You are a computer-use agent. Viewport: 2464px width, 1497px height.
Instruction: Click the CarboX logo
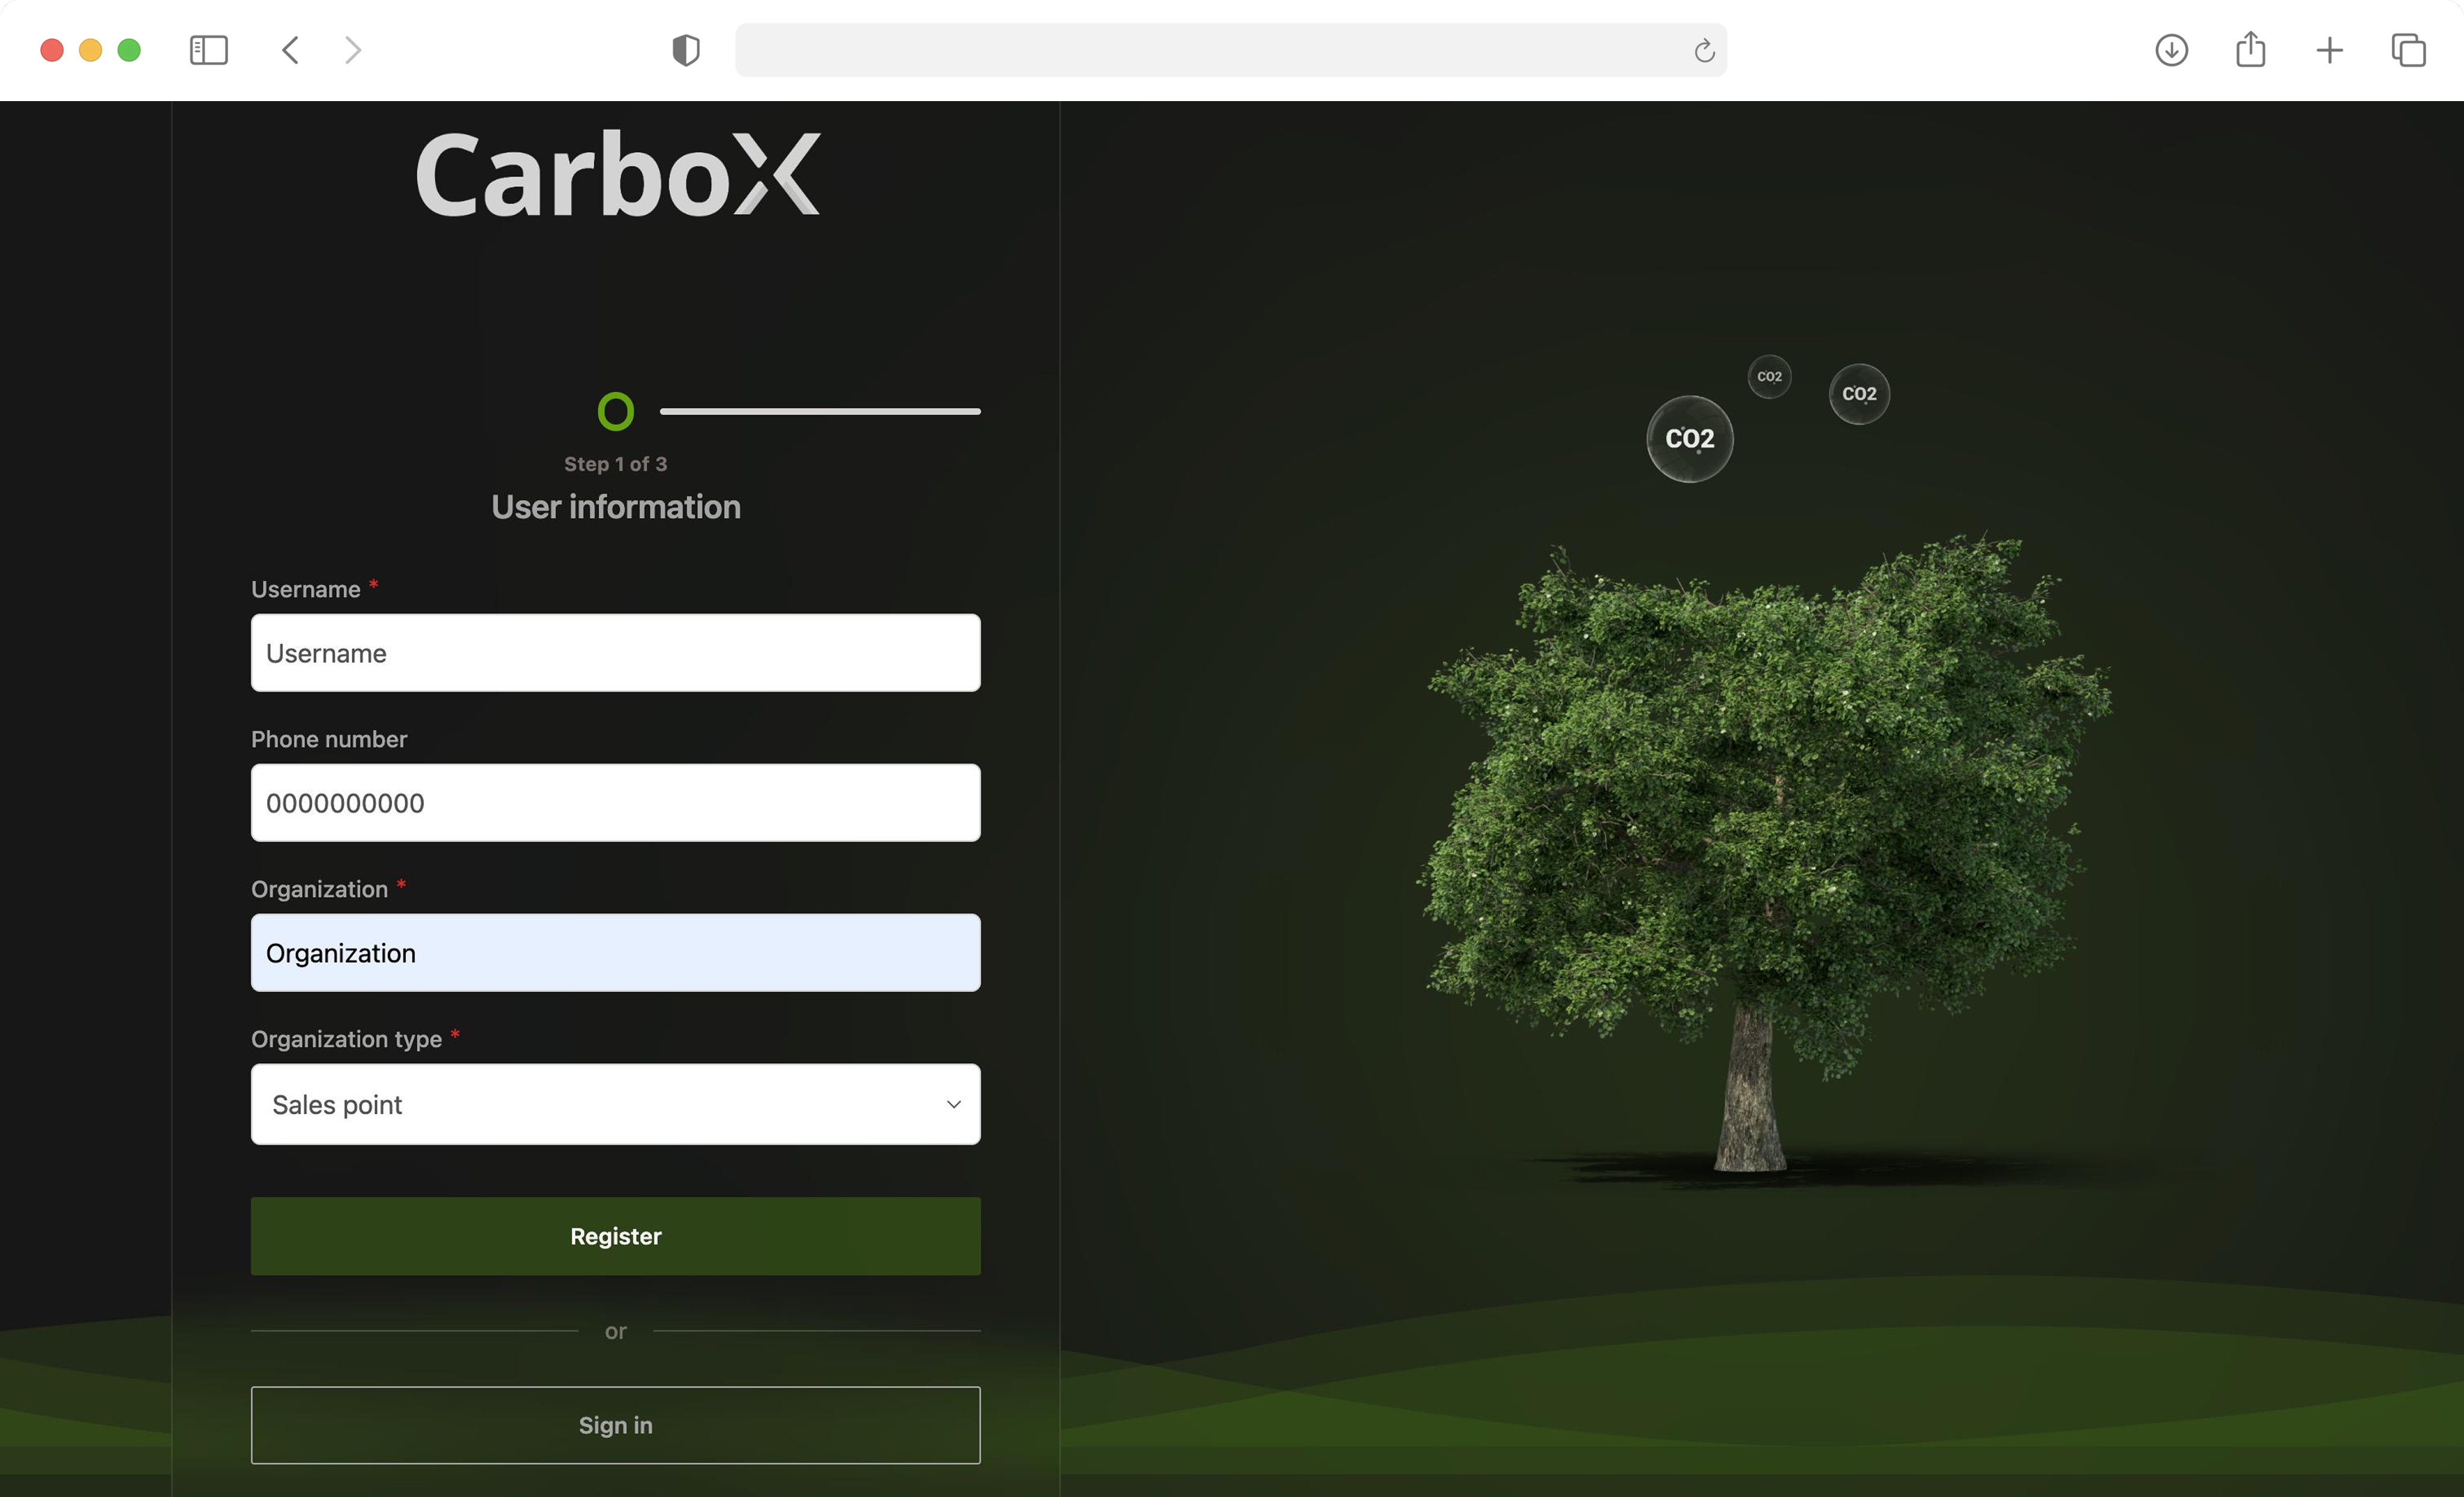(x=617, y=175)
